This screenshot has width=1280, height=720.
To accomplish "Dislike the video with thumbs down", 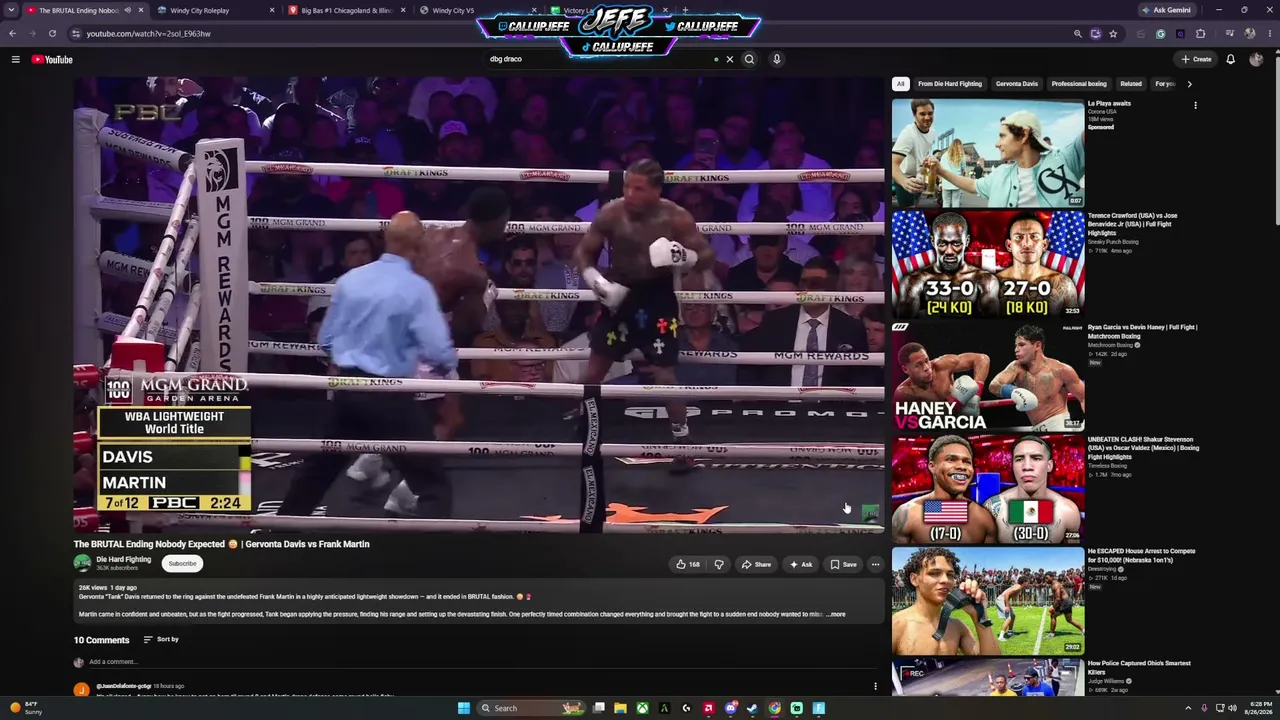I will [719, 564].
